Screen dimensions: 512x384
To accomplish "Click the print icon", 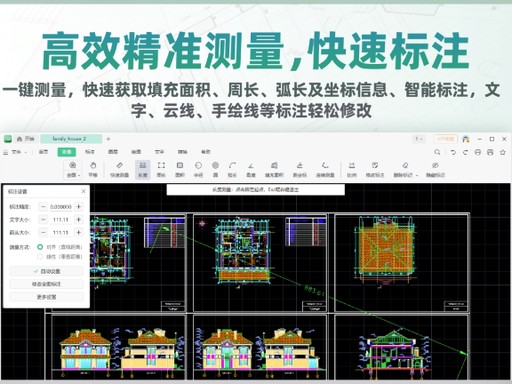I will (x=478, y=152).
